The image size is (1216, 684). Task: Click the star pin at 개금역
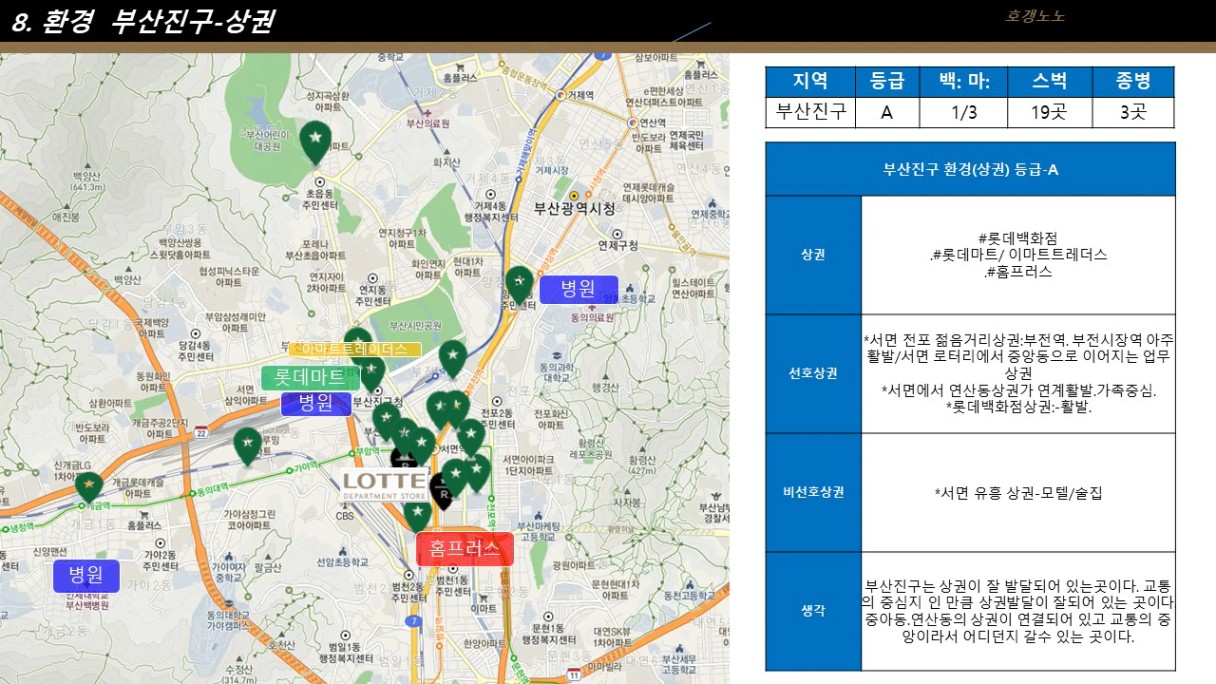pyautogui.click(x=89, y=486)
